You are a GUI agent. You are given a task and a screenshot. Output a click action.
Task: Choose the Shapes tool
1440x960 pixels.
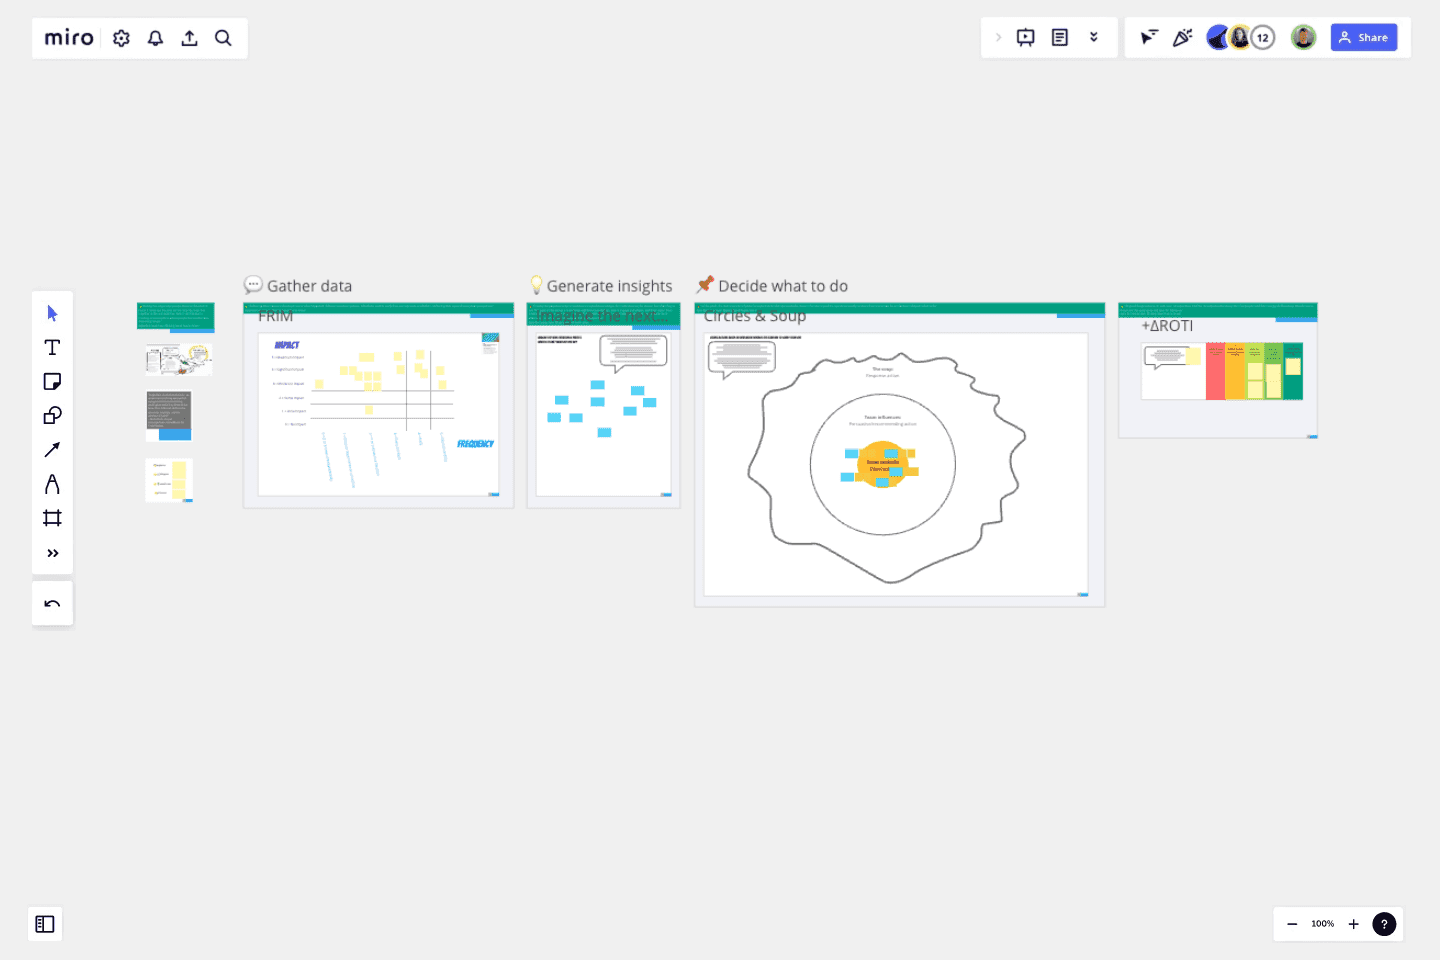click(x=52, y=416)
